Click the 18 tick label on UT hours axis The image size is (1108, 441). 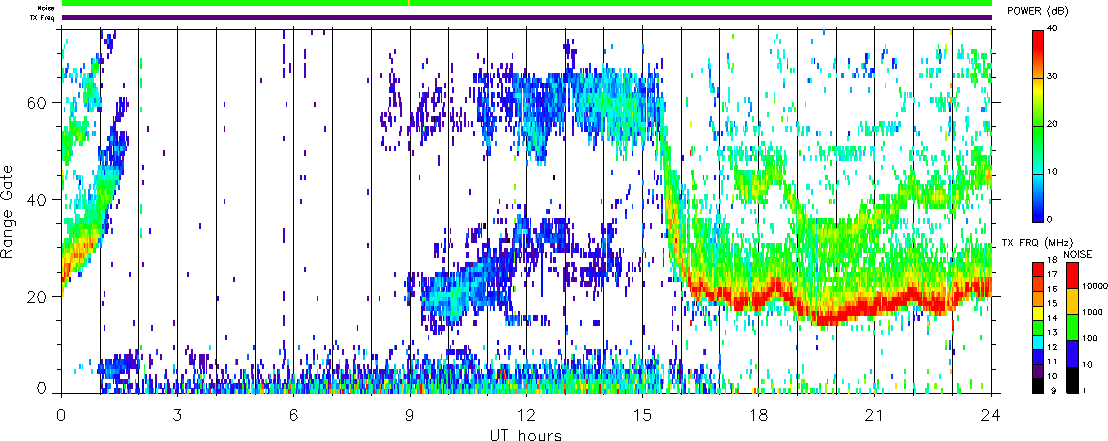click(x=758, y=415)
